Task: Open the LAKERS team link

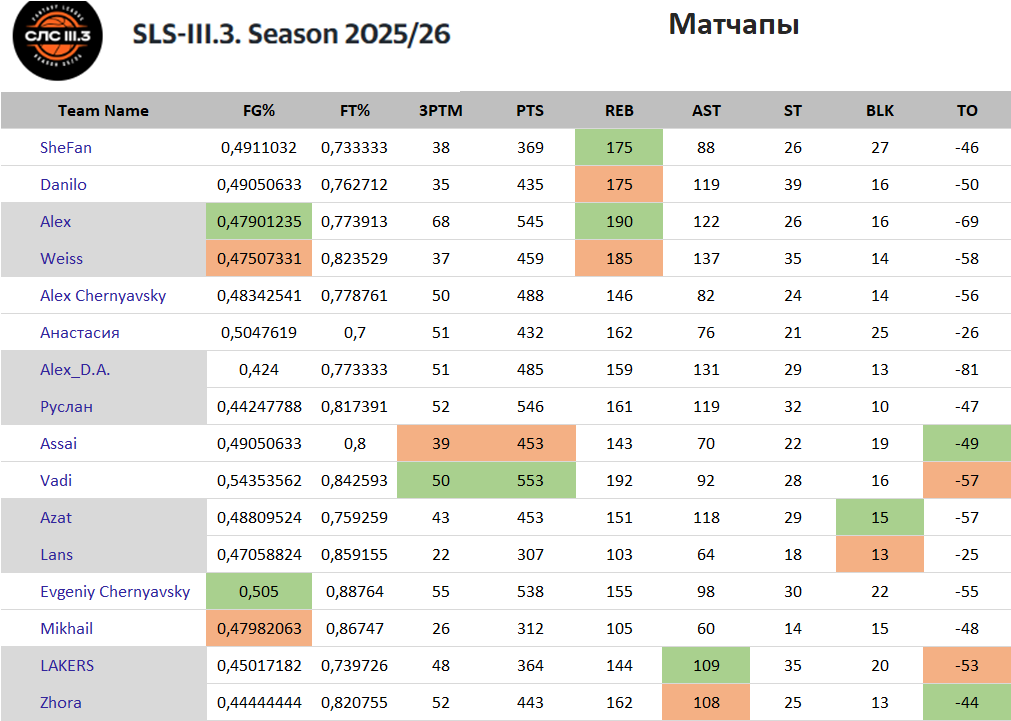Action: click(67, 666)
